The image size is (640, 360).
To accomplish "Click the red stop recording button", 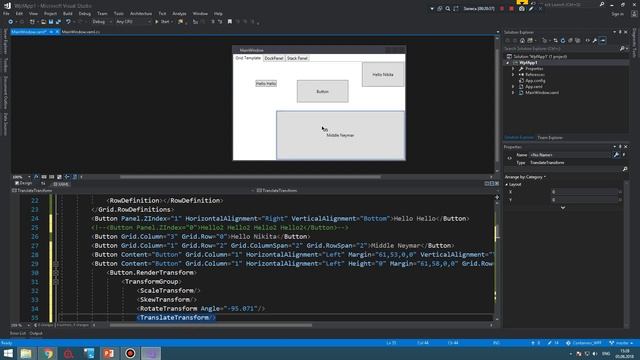I will pos(511,9).
